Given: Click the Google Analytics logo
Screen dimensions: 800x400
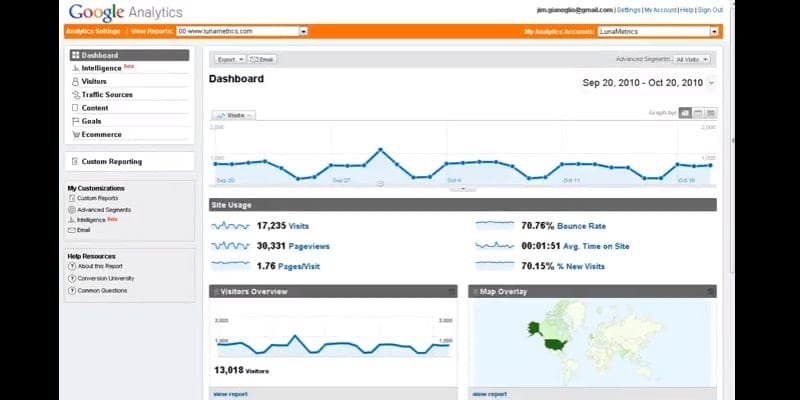Looking at the screenshot, I should [126, 12].
